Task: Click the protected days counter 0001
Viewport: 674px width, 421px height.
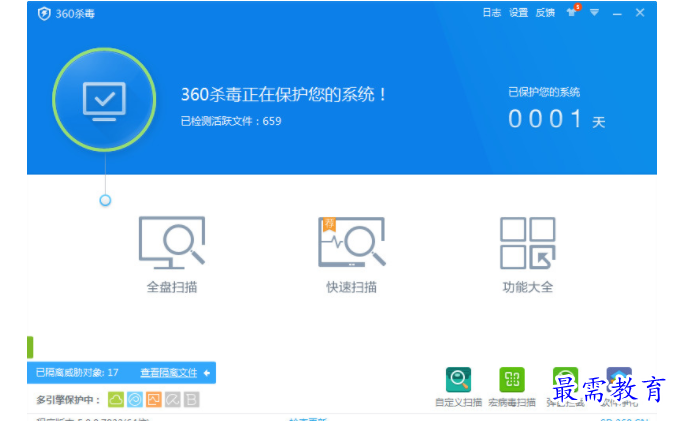Action: (x=545, y=119)
